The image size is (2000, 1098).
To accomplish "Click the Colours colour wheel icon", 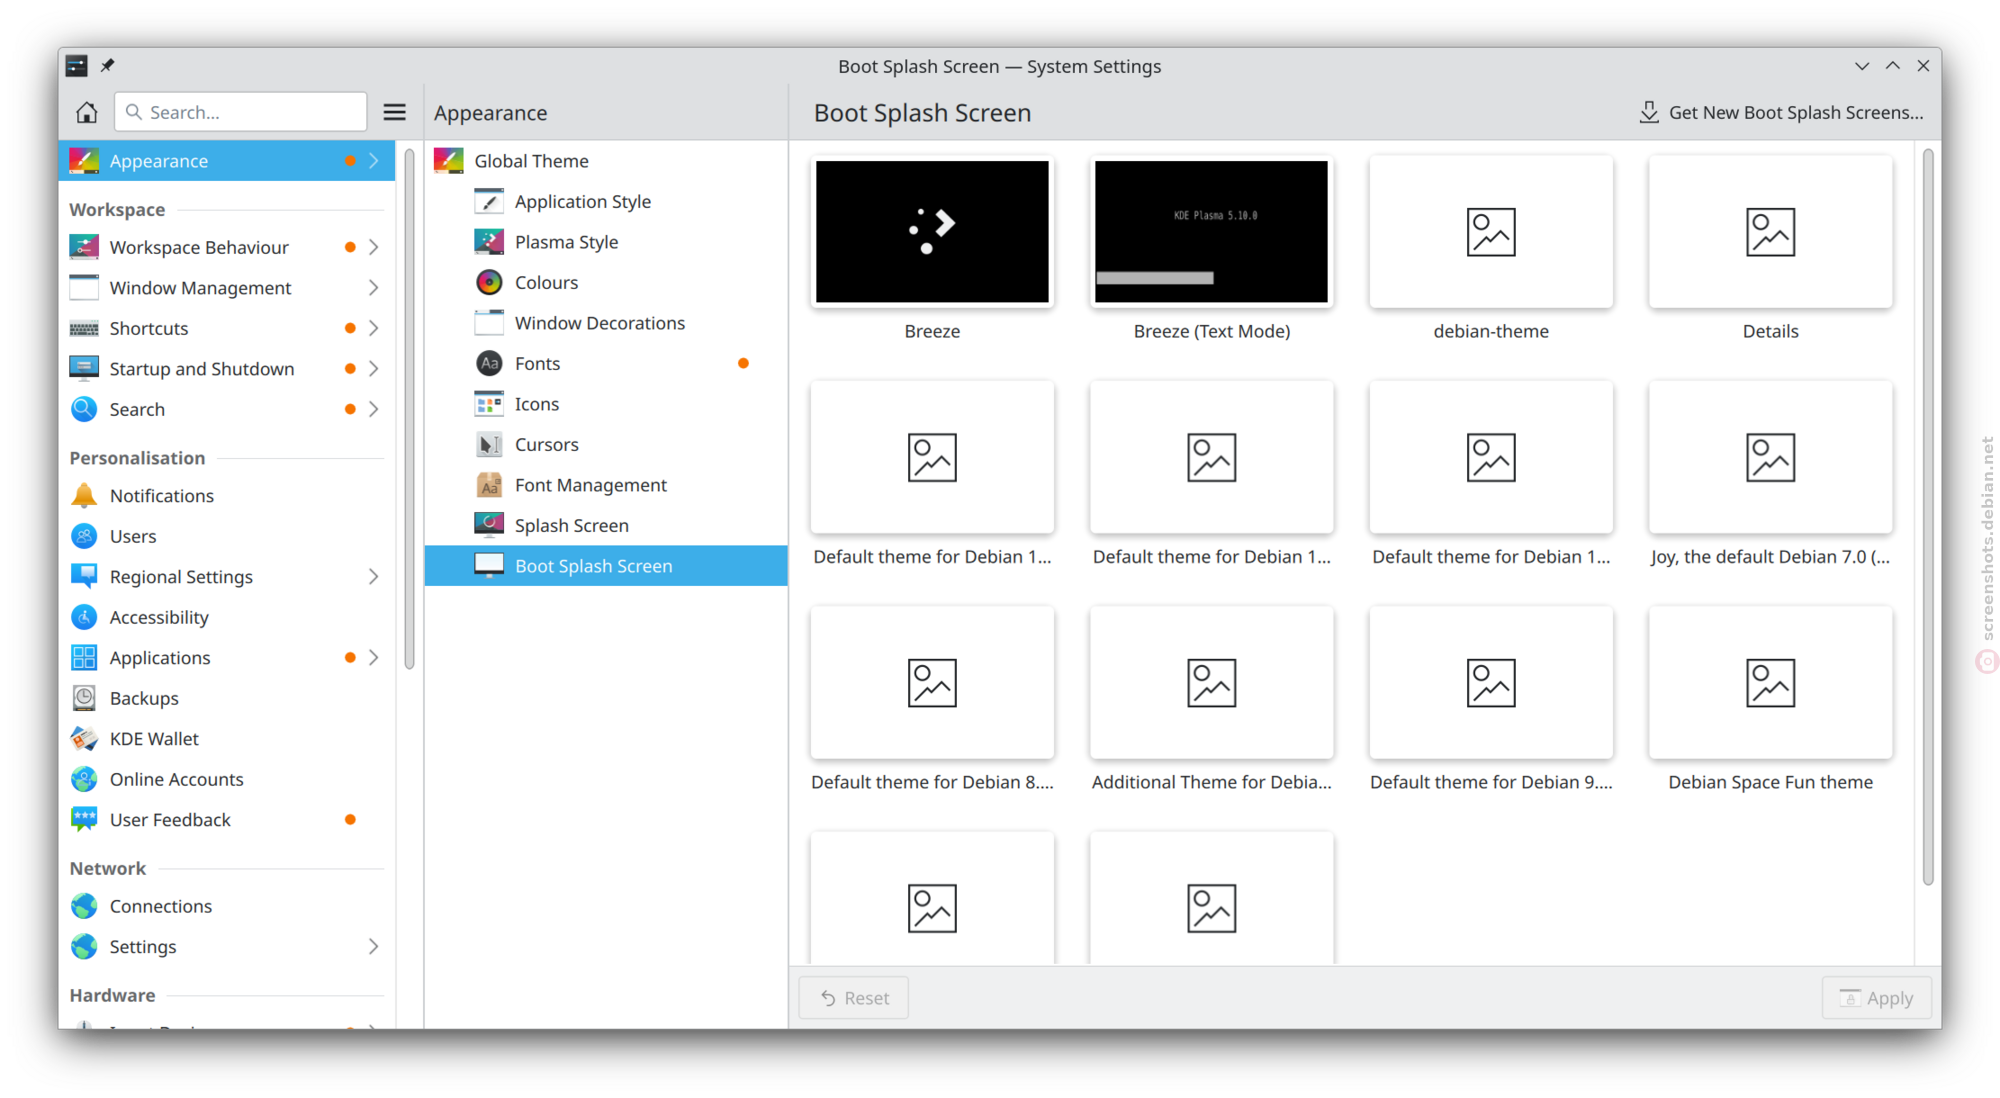I will pos(489,282).
